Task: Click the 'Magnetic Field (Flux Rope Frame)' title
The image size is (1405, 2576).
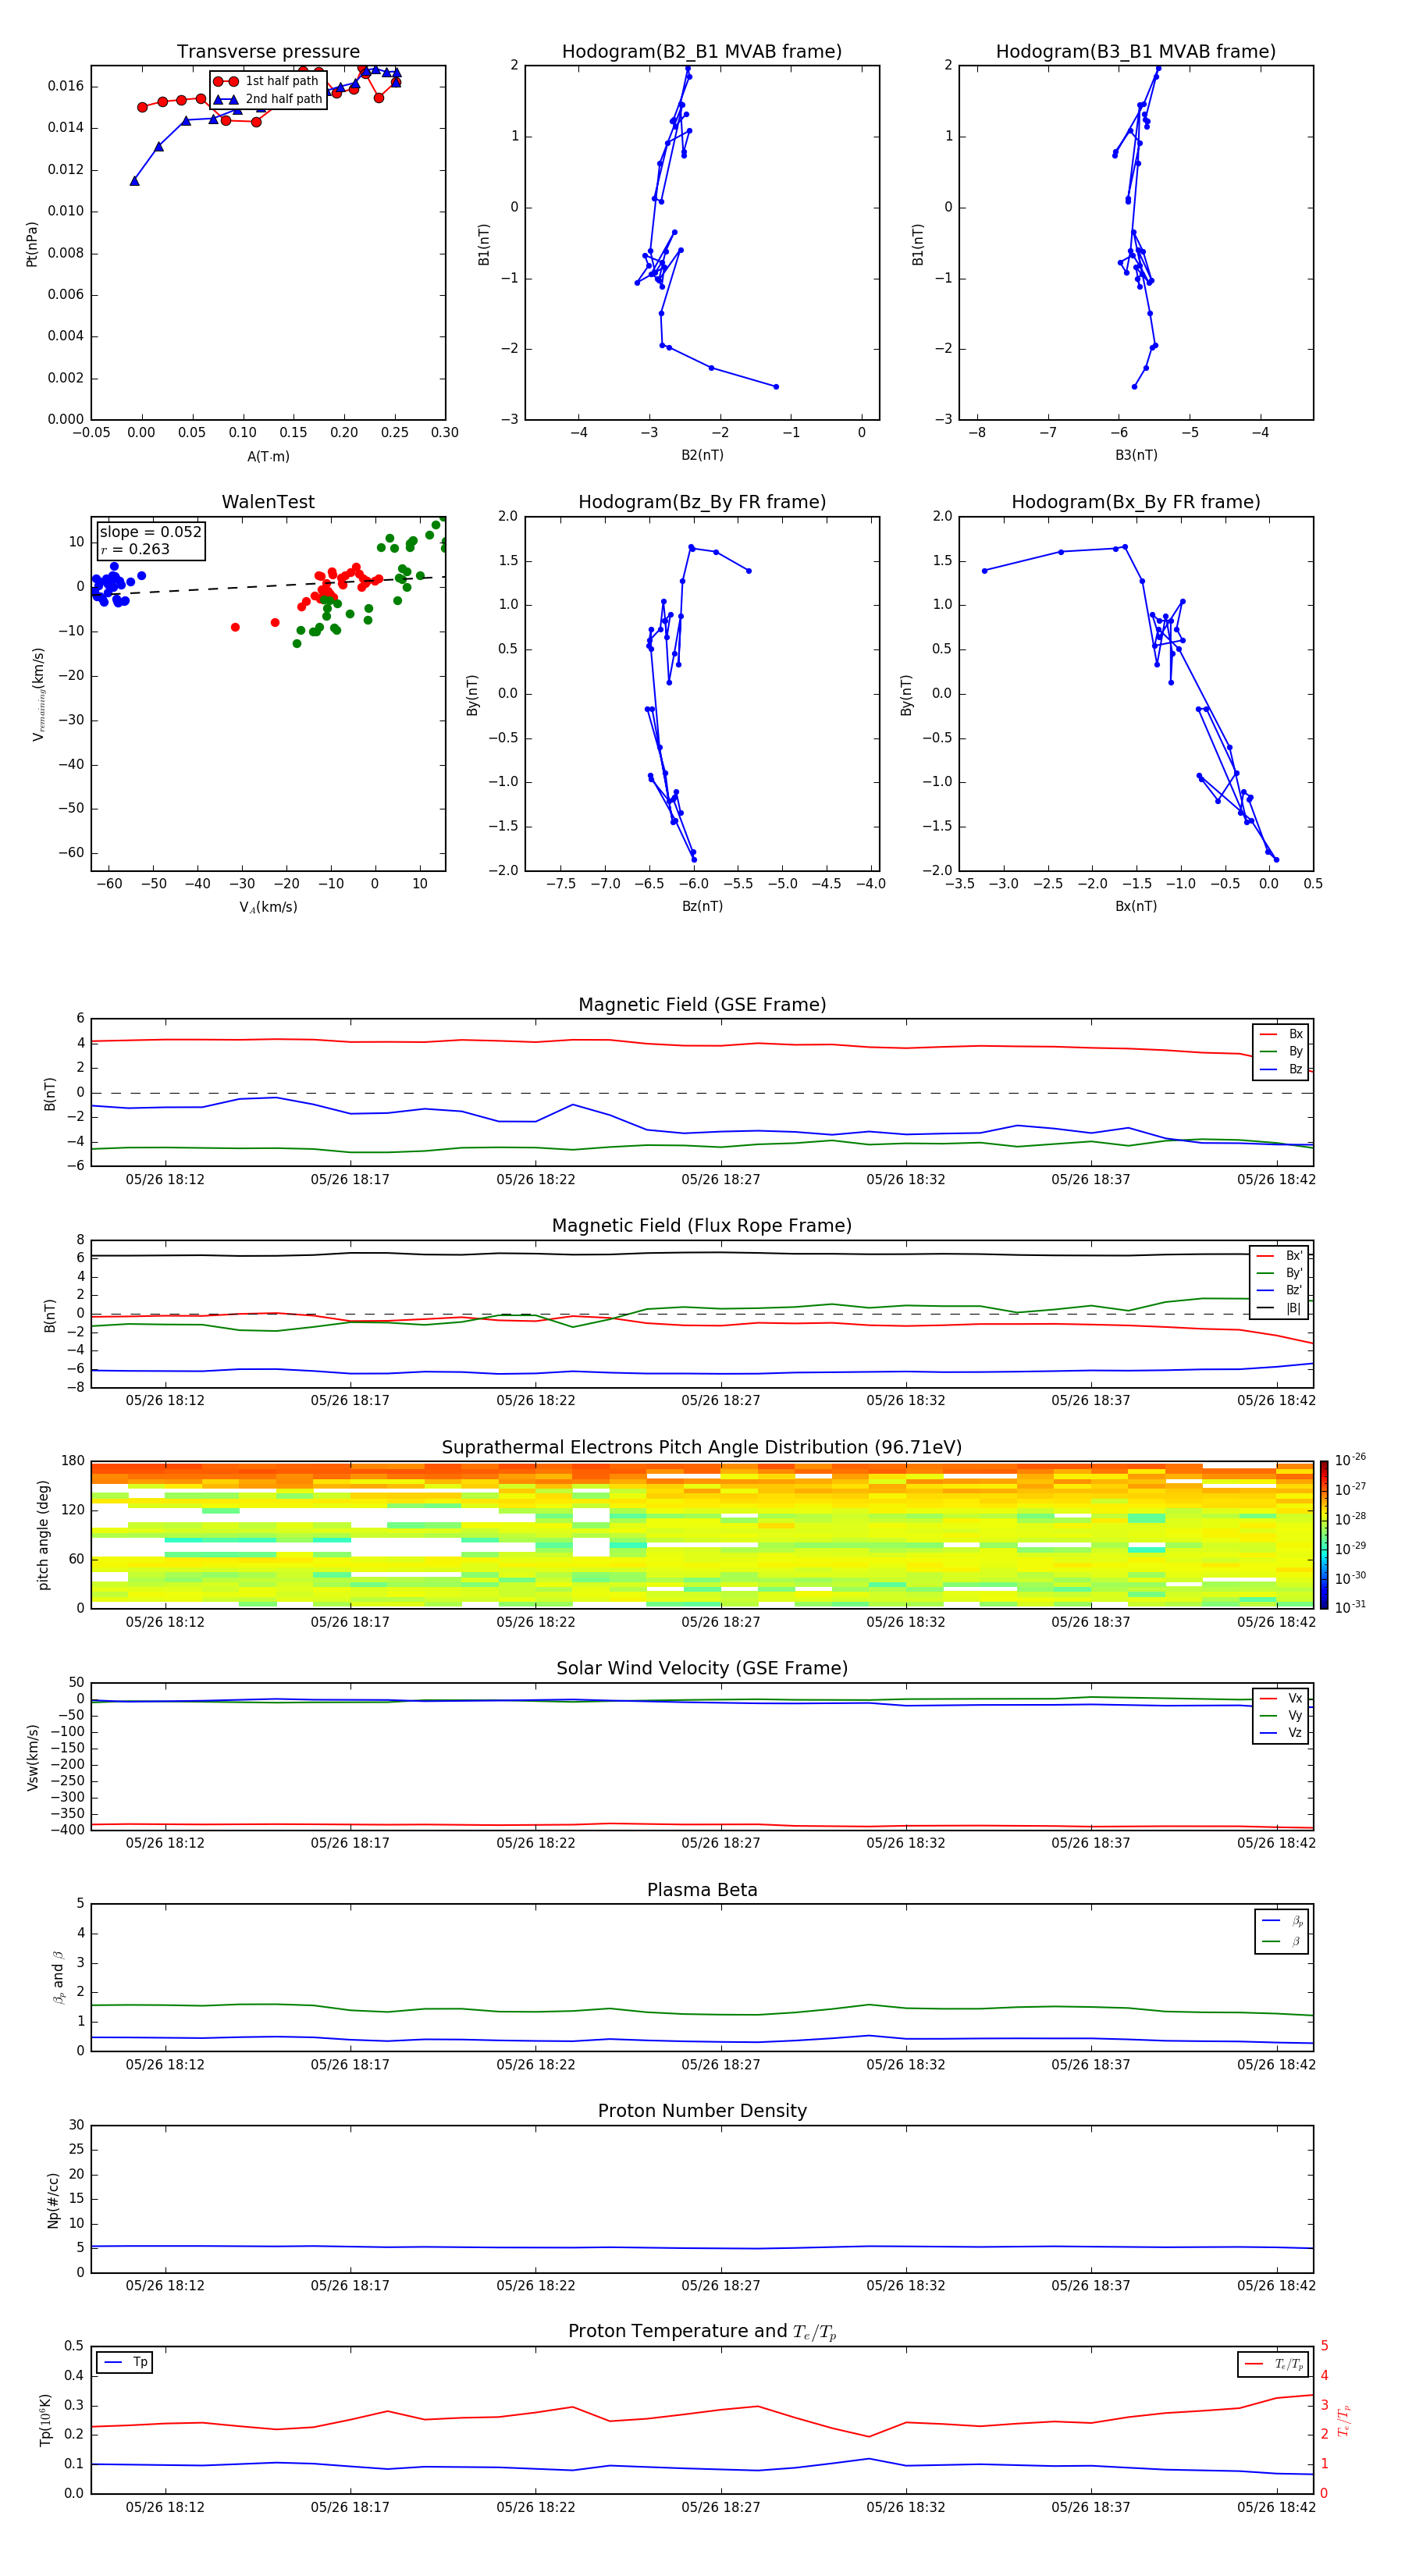Action: click(702, 1226)
